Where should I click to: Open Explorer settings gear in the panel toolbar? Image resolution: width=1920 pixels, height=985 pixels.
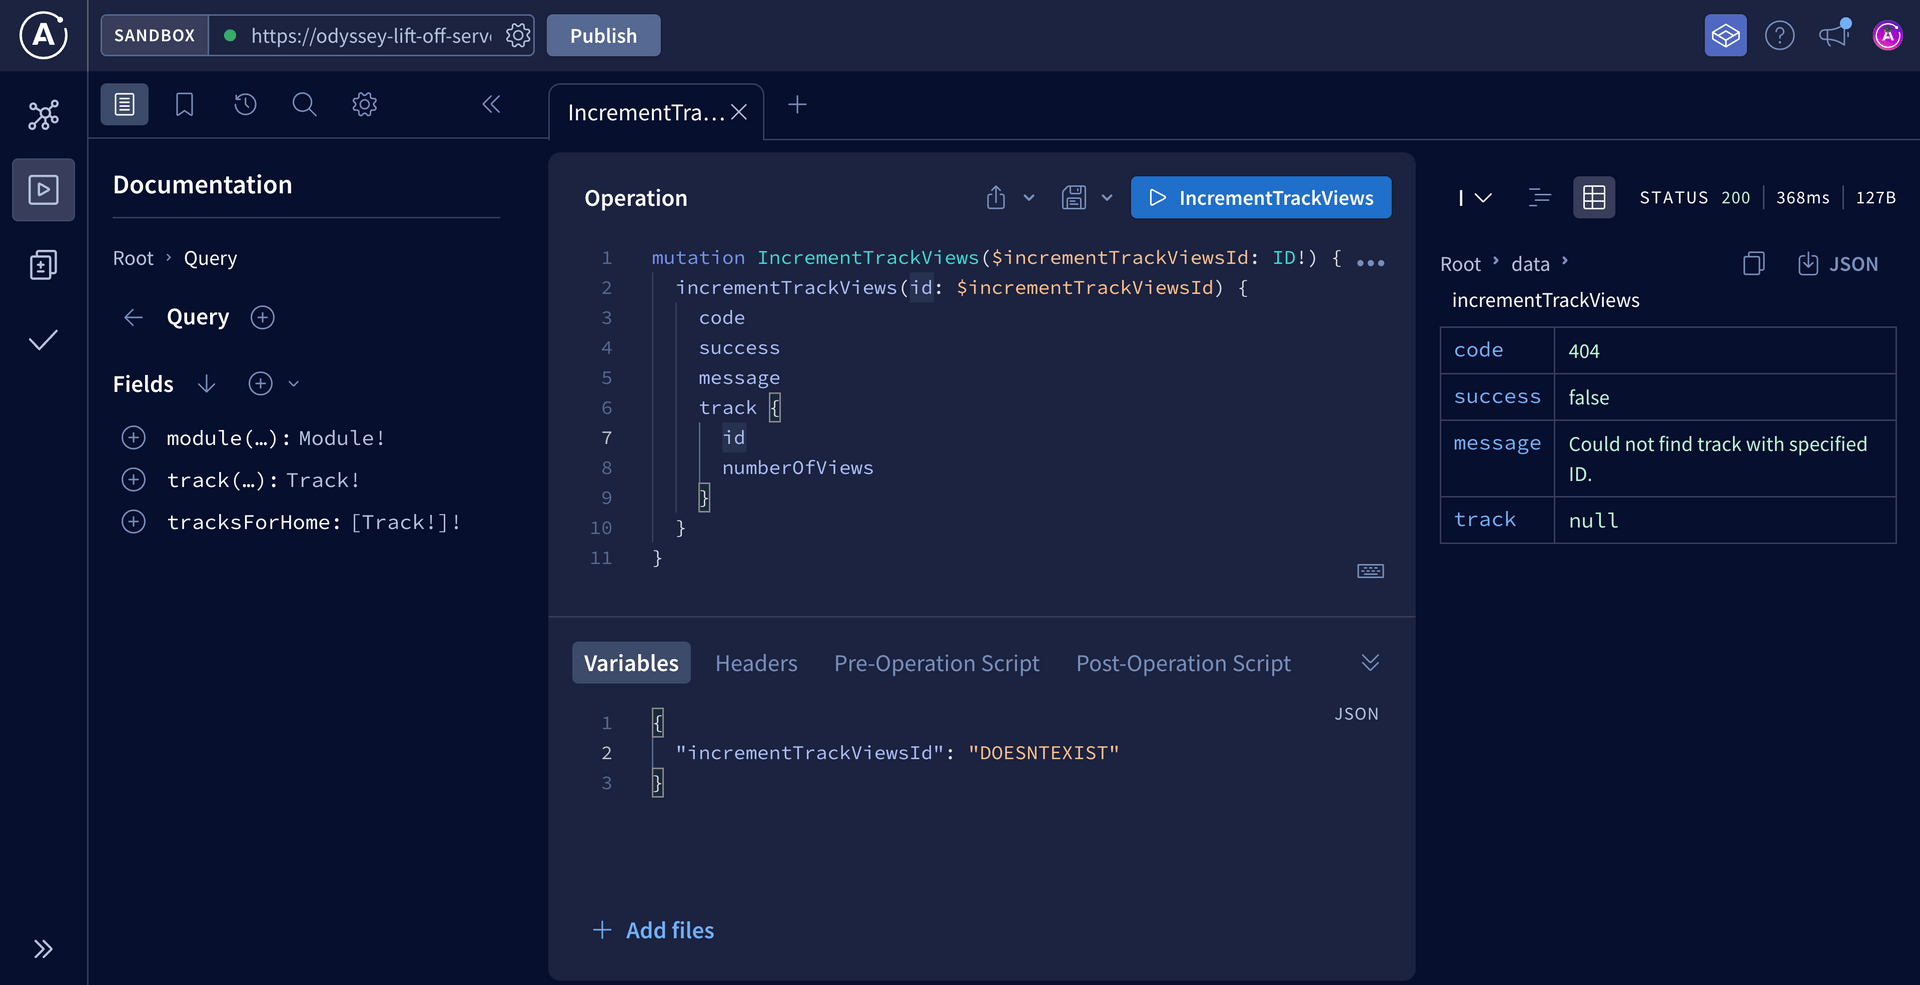tap(364, 104)
